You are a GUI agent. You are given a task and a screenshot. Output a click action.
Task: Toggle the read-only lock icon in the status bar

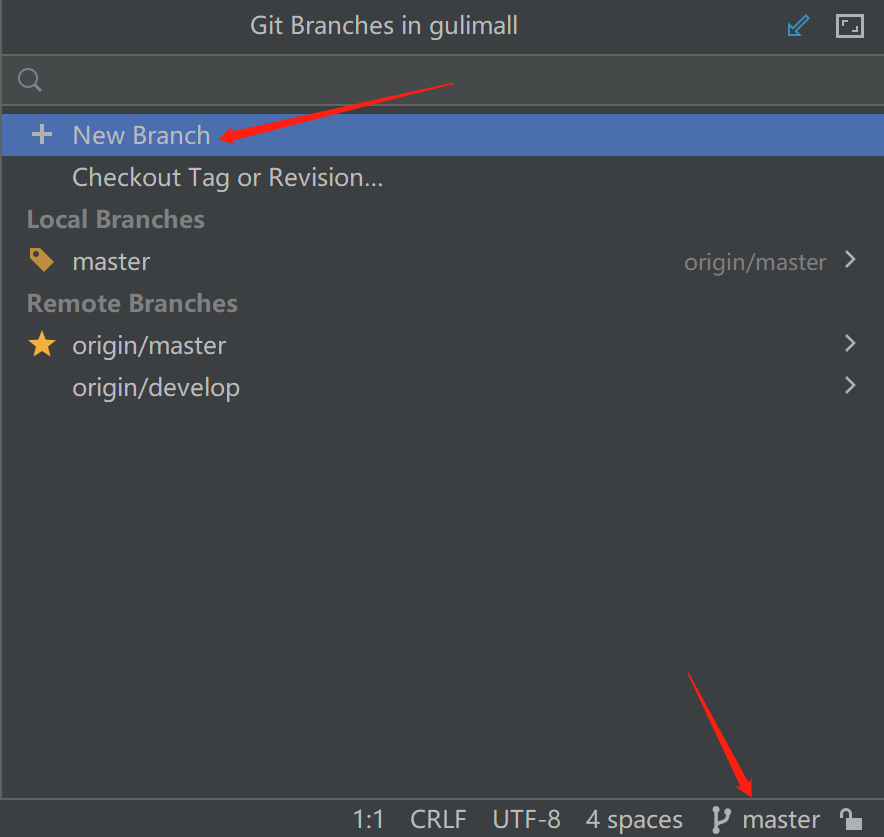point(851,819)
